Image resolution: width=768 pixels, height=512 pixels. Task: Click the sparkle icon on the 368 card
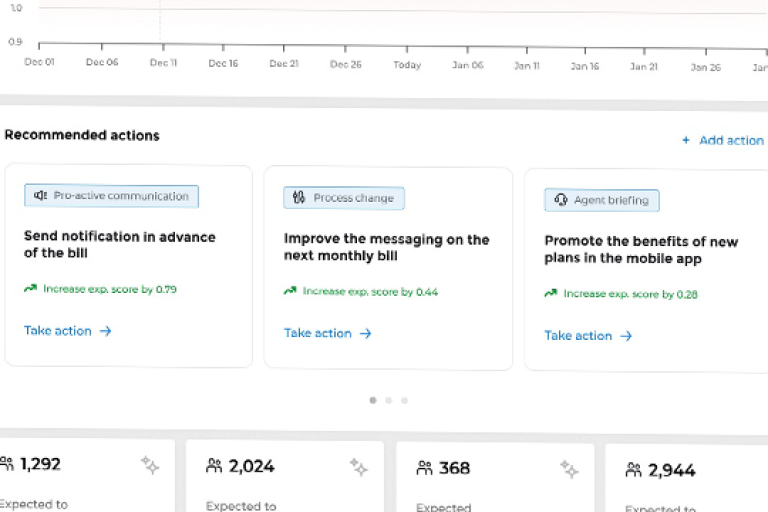pos(569,469)
